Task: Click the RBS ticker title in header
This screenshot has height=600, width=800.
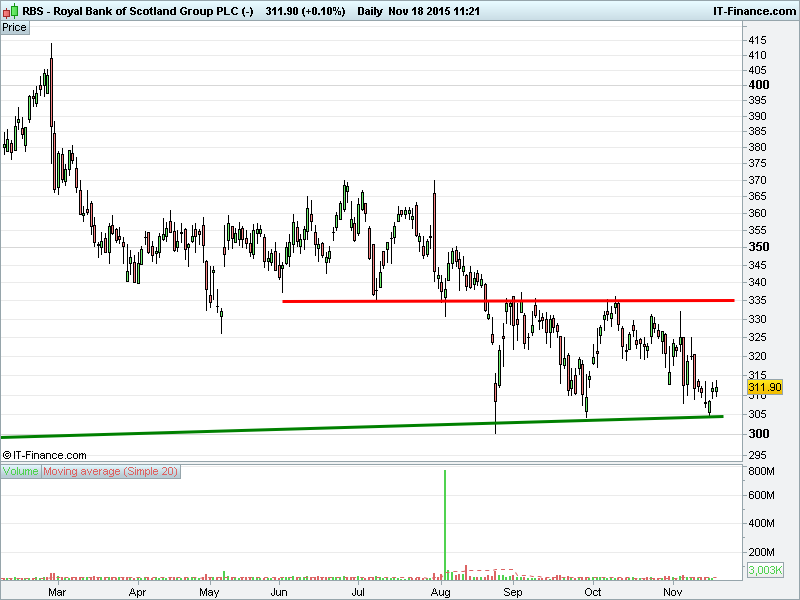Action: click(36, 11)
